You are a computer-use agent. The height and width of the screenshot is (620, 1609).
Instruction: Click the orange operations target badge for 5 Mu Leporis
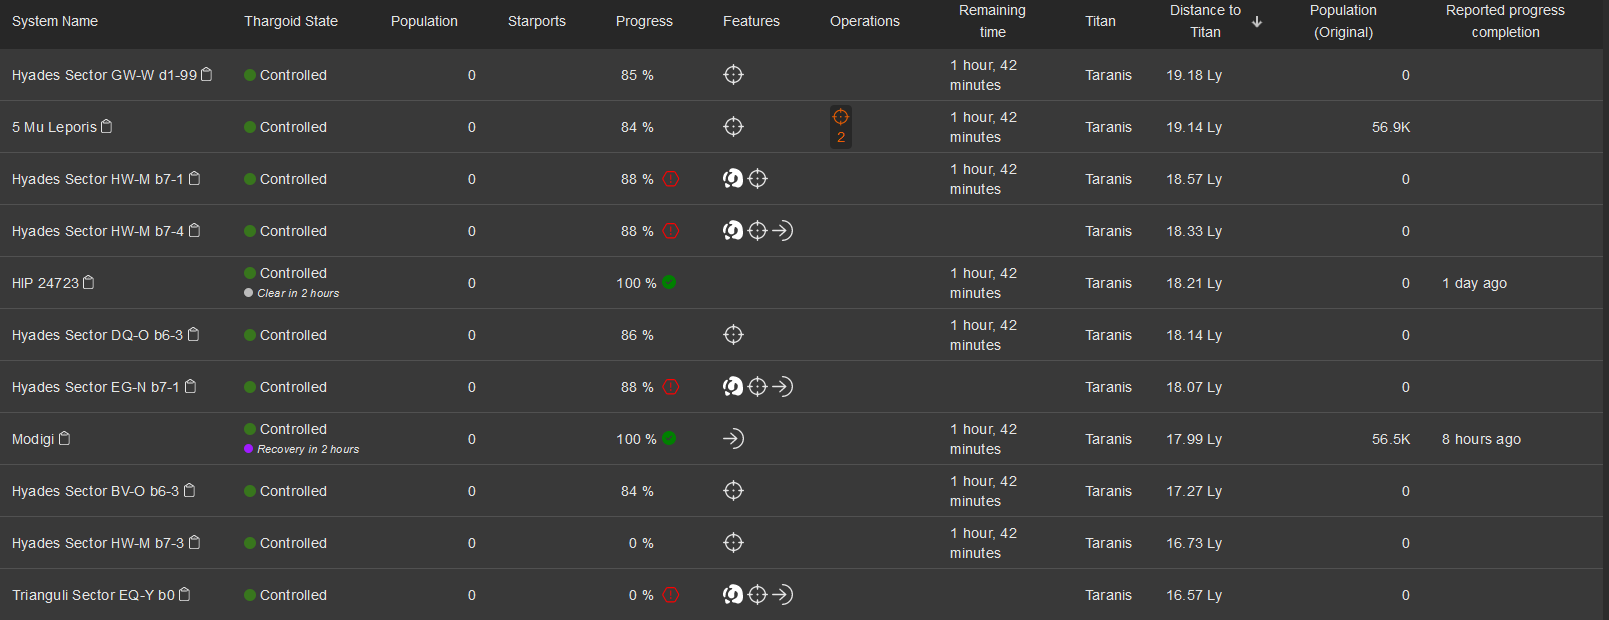pos(841,127)
